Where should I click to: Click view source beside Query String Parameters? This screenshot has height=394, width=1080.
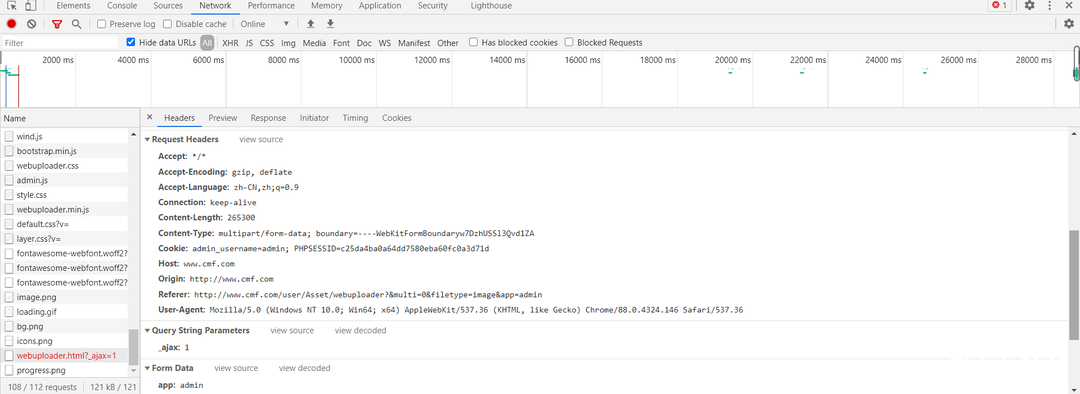[x=292, y=331]
